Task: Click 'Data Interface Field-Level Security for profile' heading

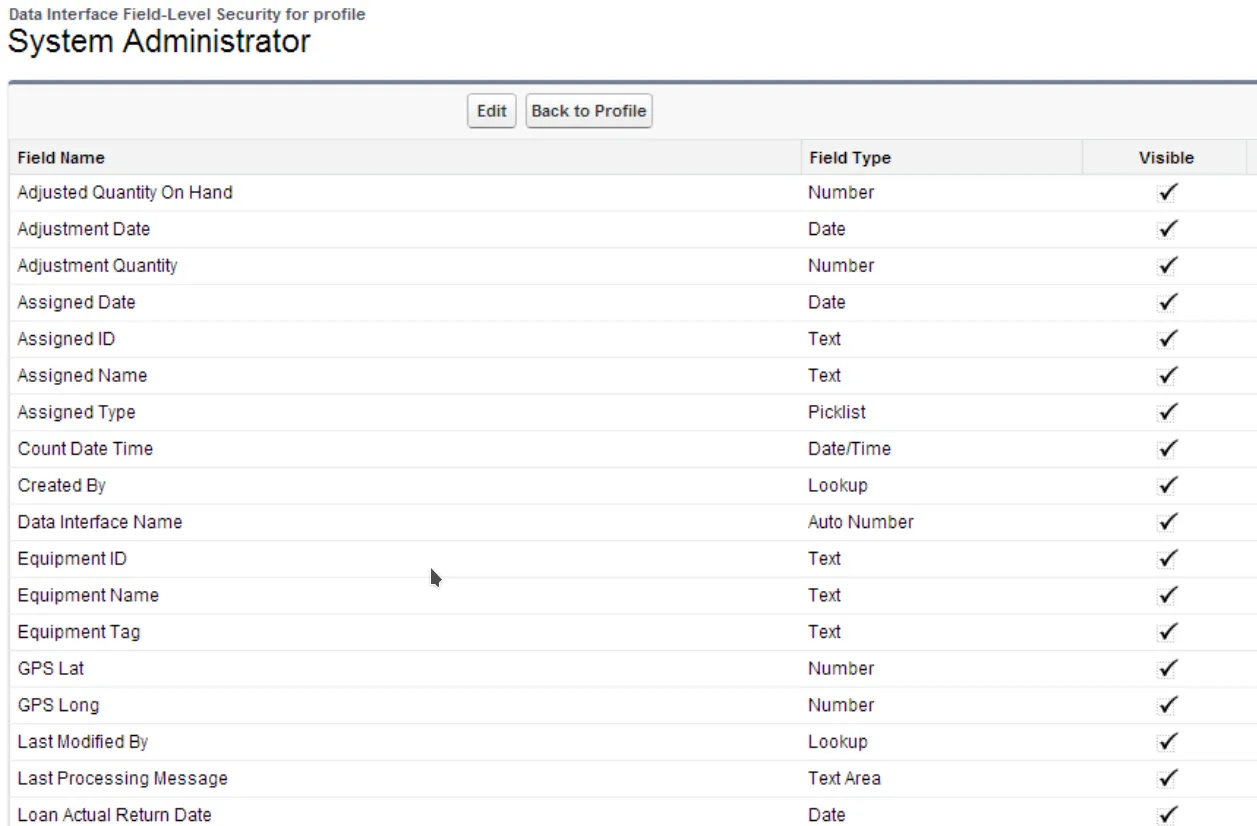Action: pos(187,14)
